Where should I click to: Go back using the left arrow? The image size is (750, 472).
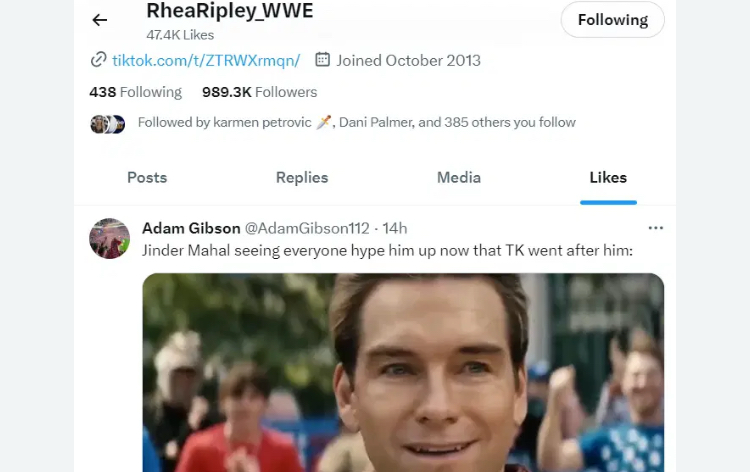tap(99, 20)
